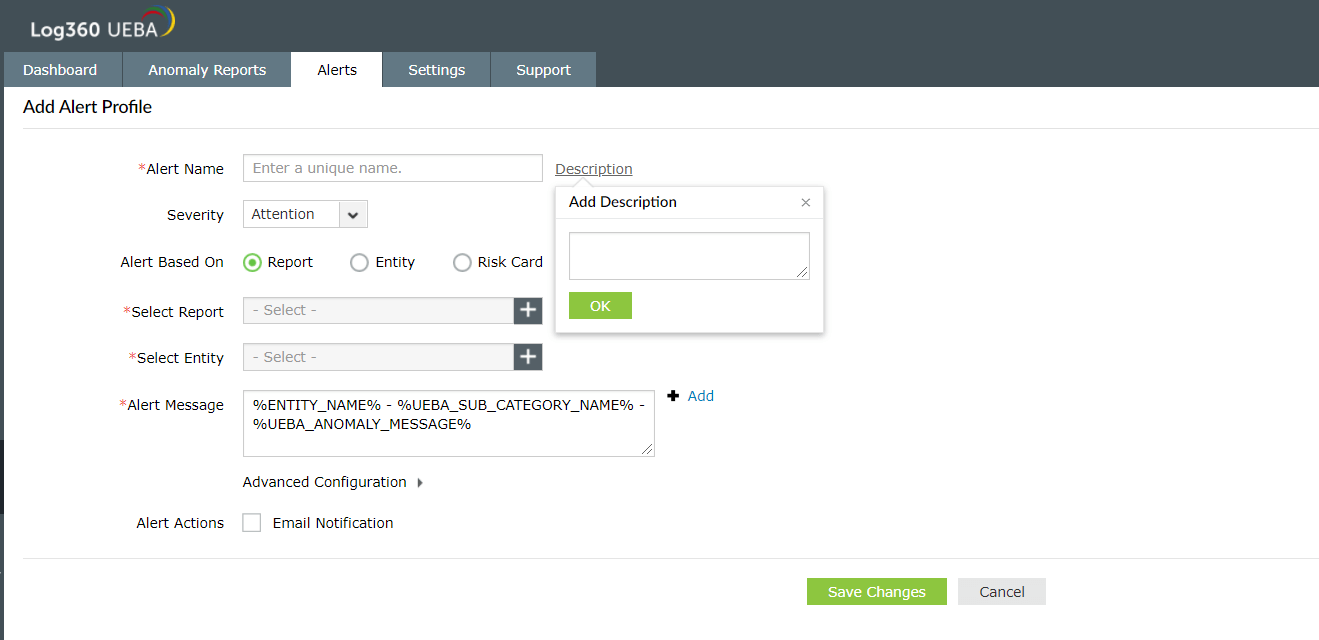1319x640 pixels.
Task: Click OK in the Add Description popup
Action: [600, 306]
